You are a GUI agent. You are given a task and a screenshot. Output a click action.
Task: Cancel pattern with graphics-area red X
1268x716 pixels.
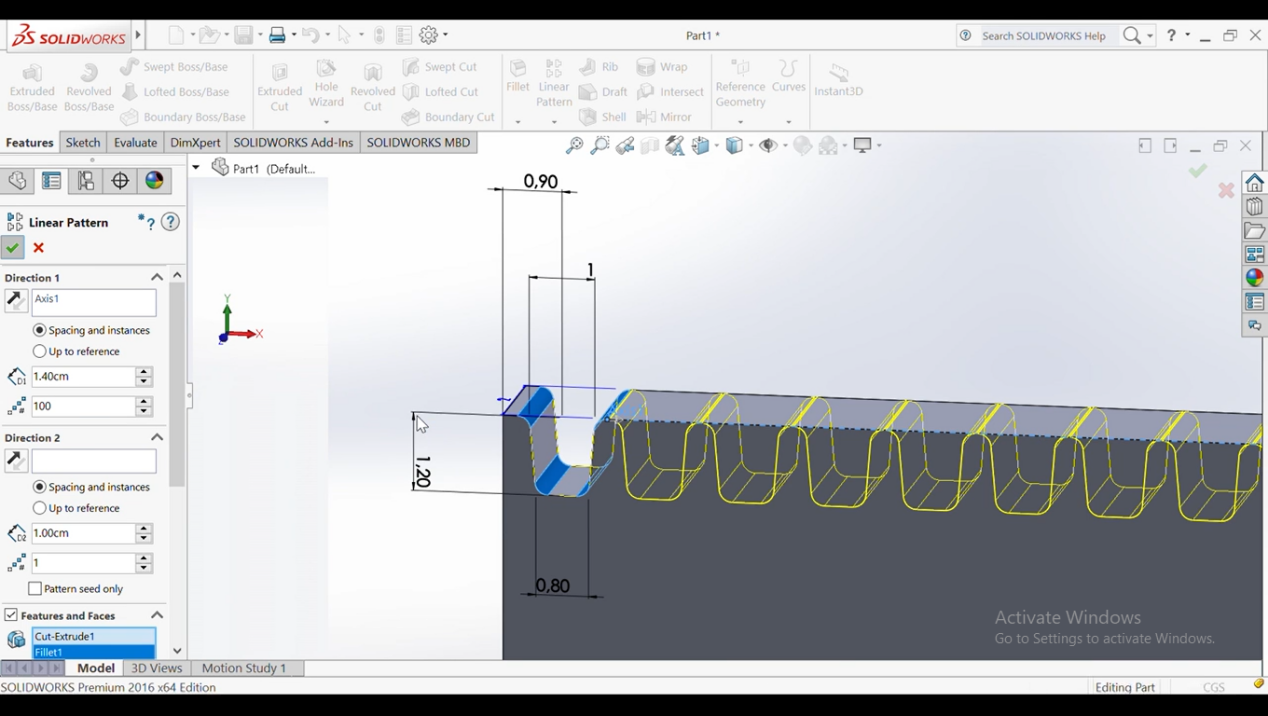[1226, 190]
